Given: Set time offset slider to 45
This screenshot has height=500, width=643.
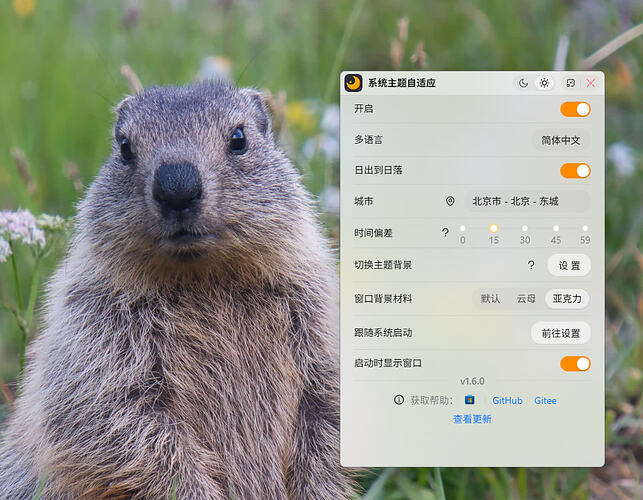Looking at the screenshot, I should pos(556,228).
